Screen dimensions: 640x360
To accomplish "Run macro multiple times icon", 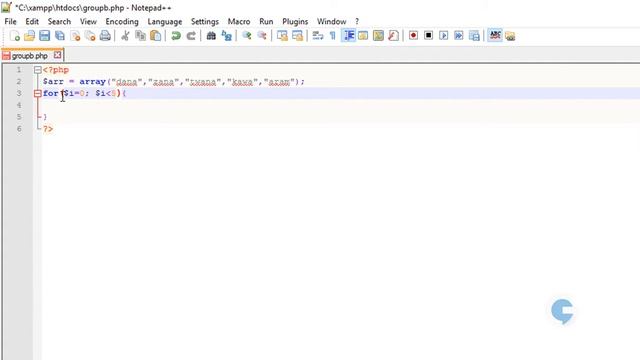I will pos(459,36).
